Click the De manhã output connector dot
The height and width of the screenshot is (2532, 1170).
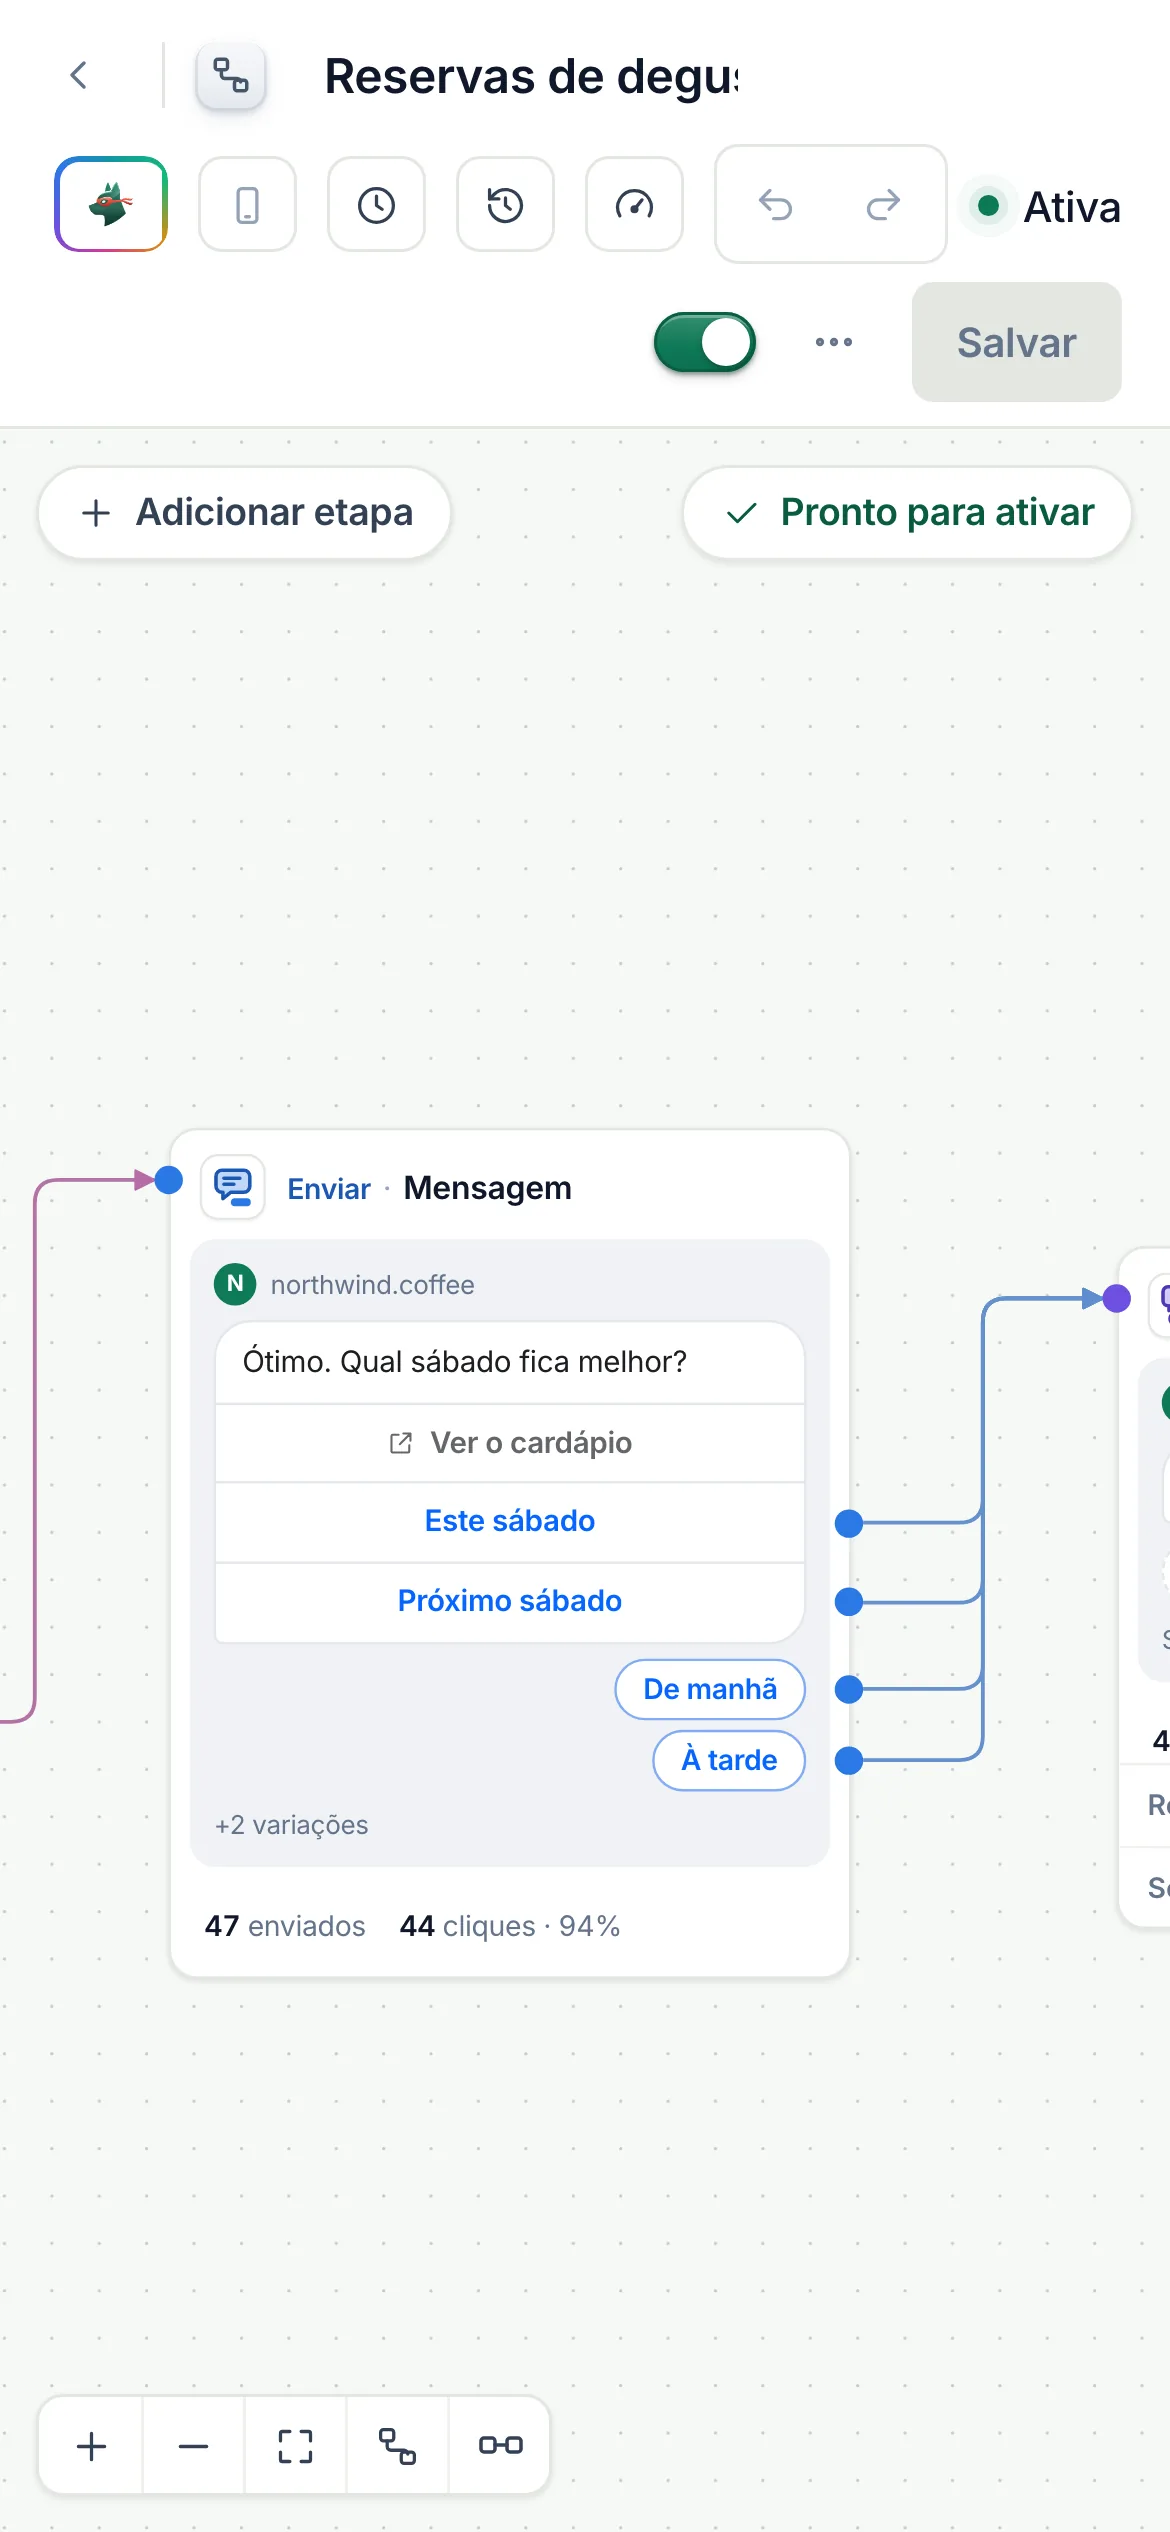click(x=849, y=1689)
